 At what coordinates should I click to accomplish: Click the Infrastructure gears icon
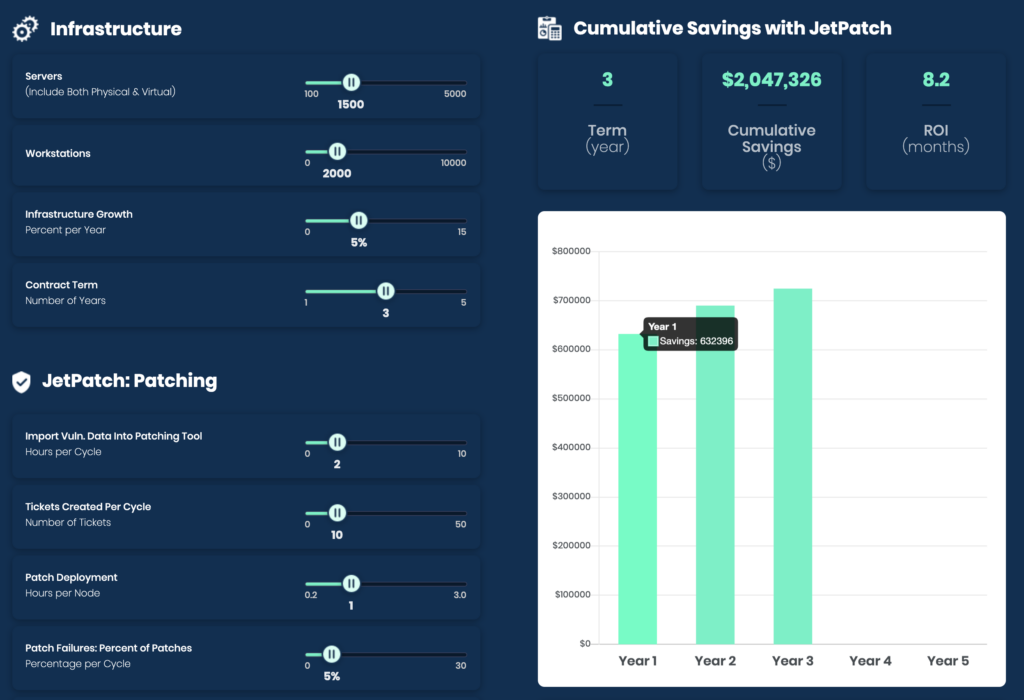[25, 29]
